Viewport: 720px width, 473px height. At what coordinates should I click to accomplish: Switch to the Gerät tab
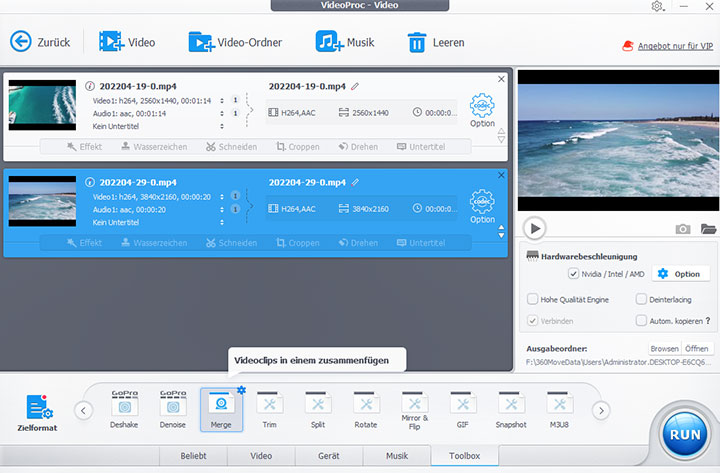[329, 456]
